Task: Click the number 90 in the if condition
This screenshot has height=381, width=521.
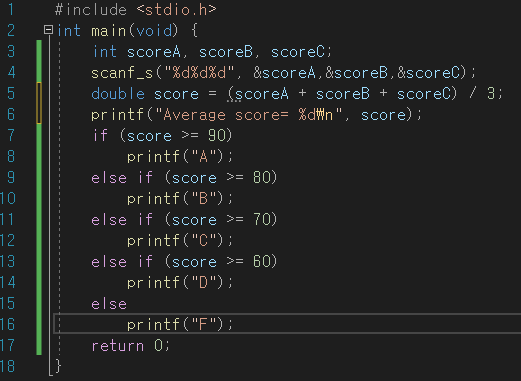Action: 216,136
